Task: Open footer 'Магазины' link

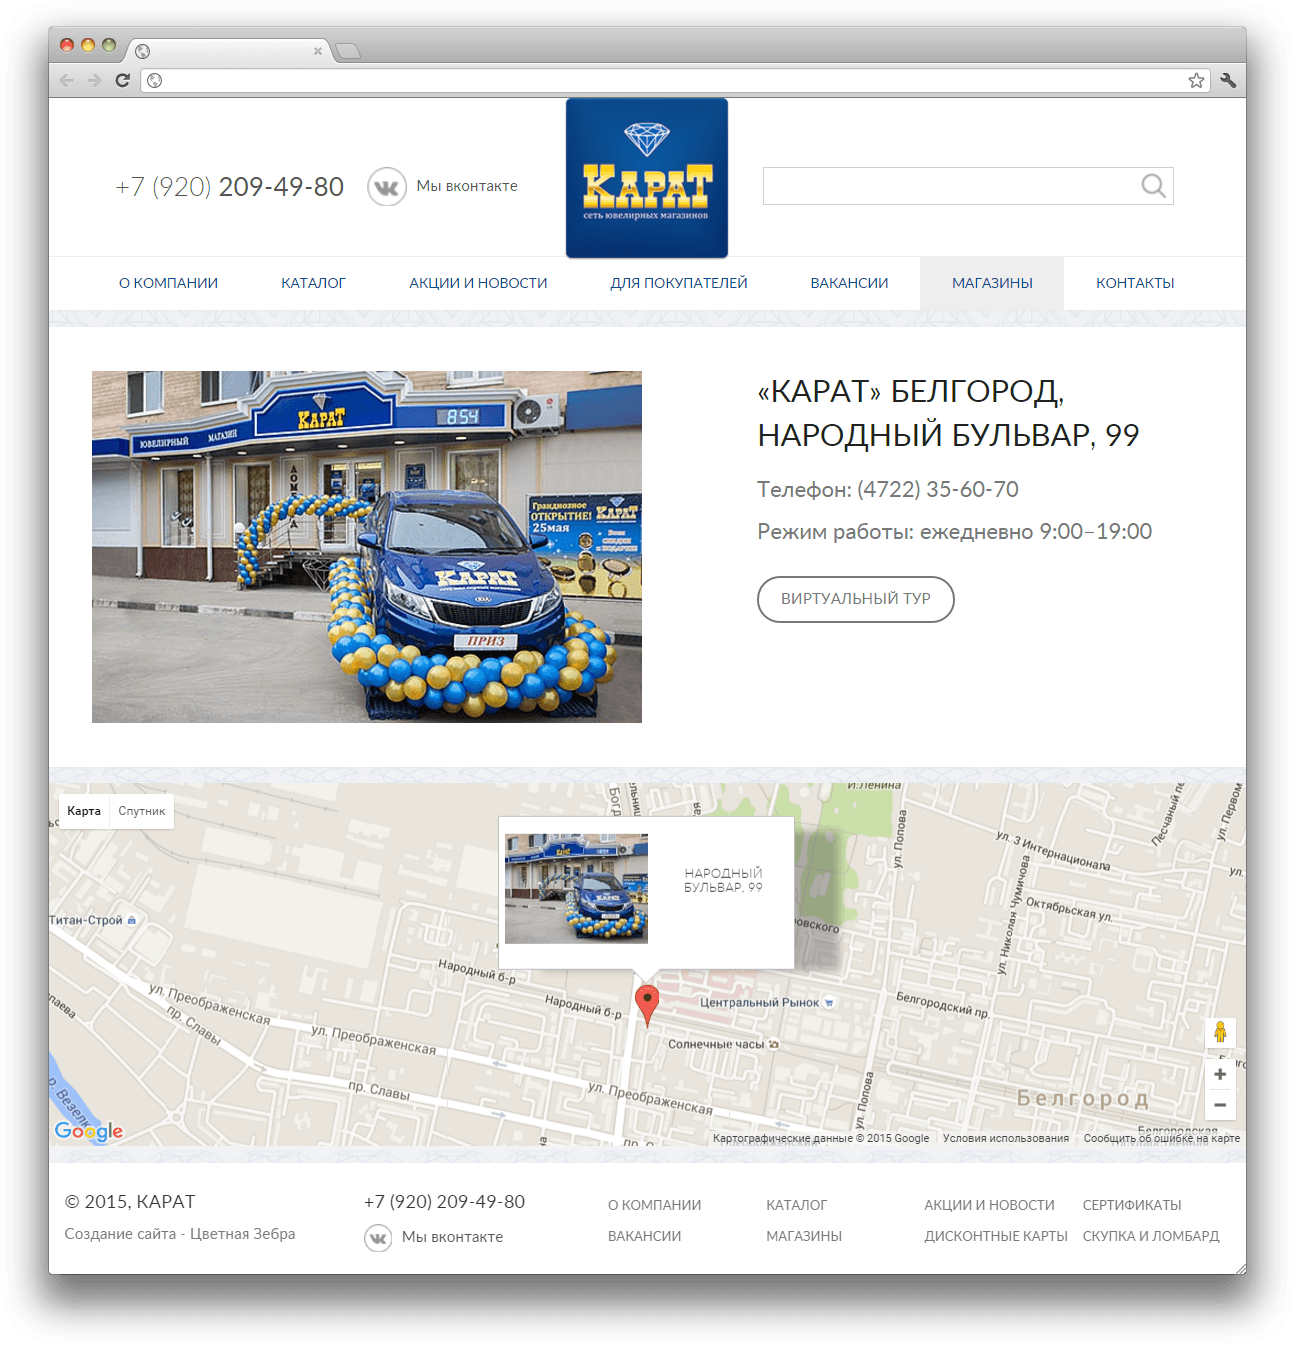Action: coord(804,1236)
